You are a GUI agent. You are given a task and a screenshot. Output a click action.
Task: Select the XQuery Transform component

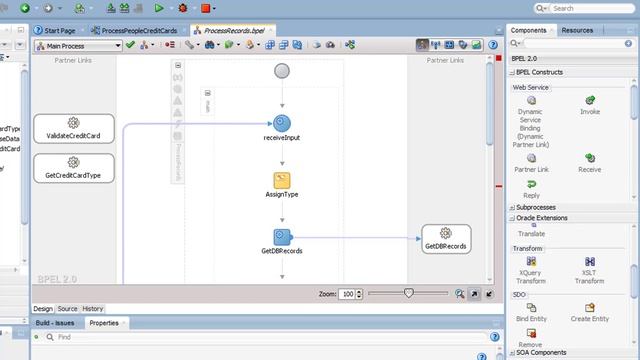531,270
